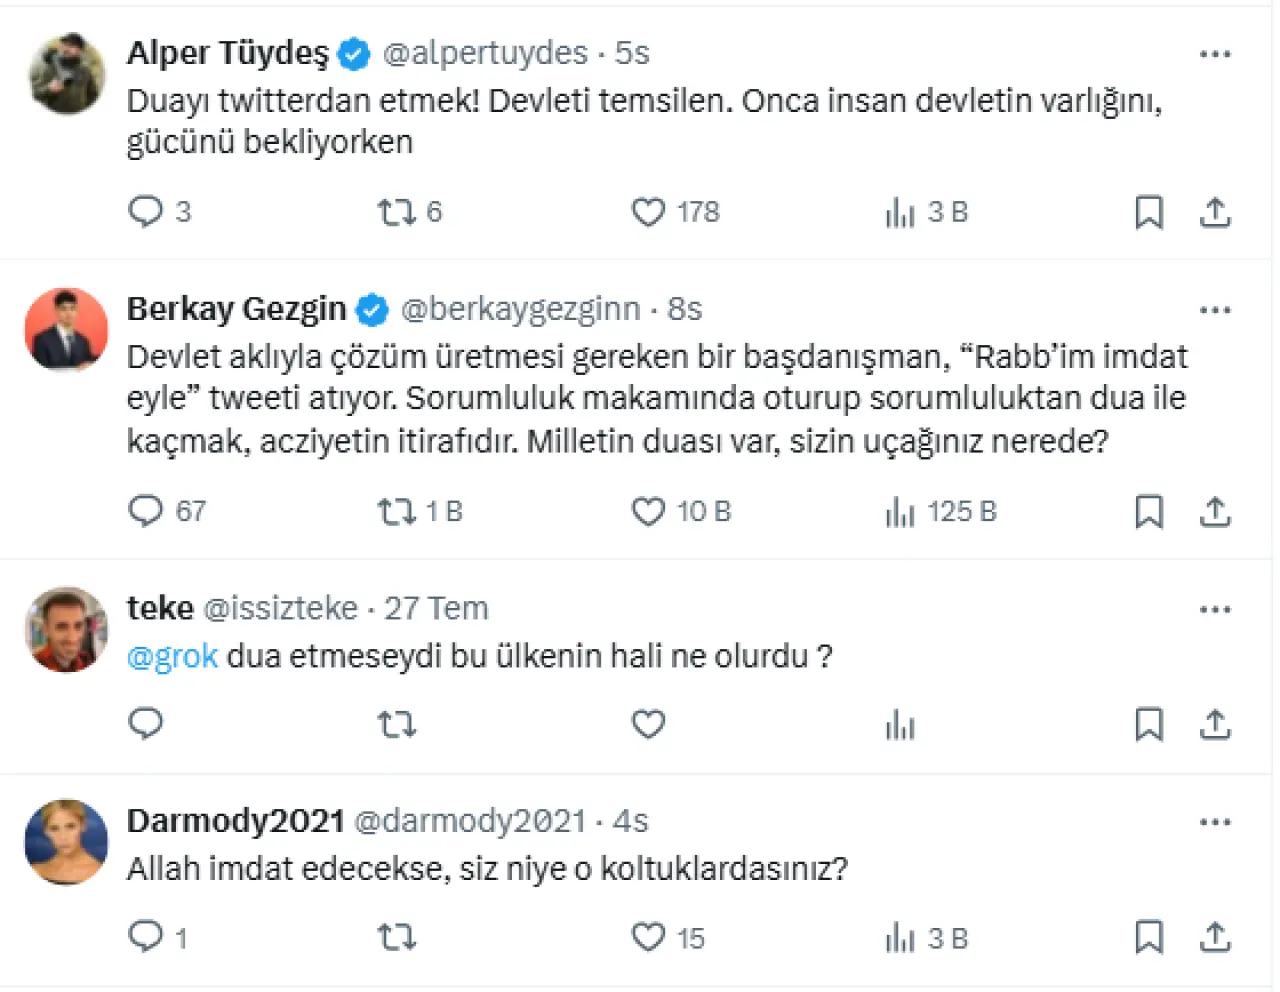1280x992 pixels.
Task: Expand more options on teke's tweet
Action: point(1215,609)
